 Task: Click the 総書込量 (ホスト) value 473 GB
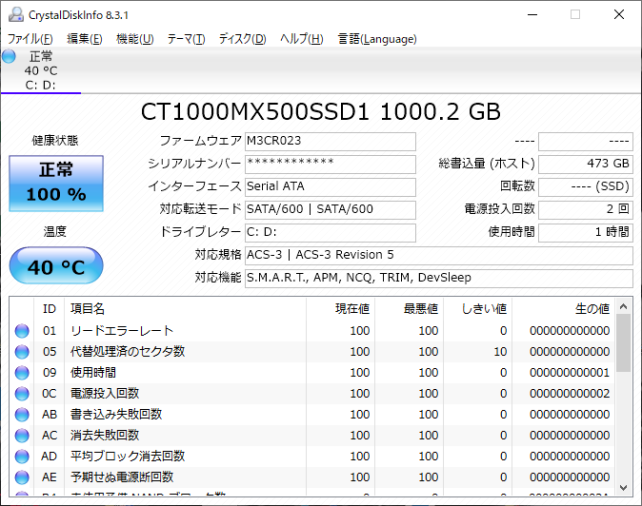coord(585,164)
